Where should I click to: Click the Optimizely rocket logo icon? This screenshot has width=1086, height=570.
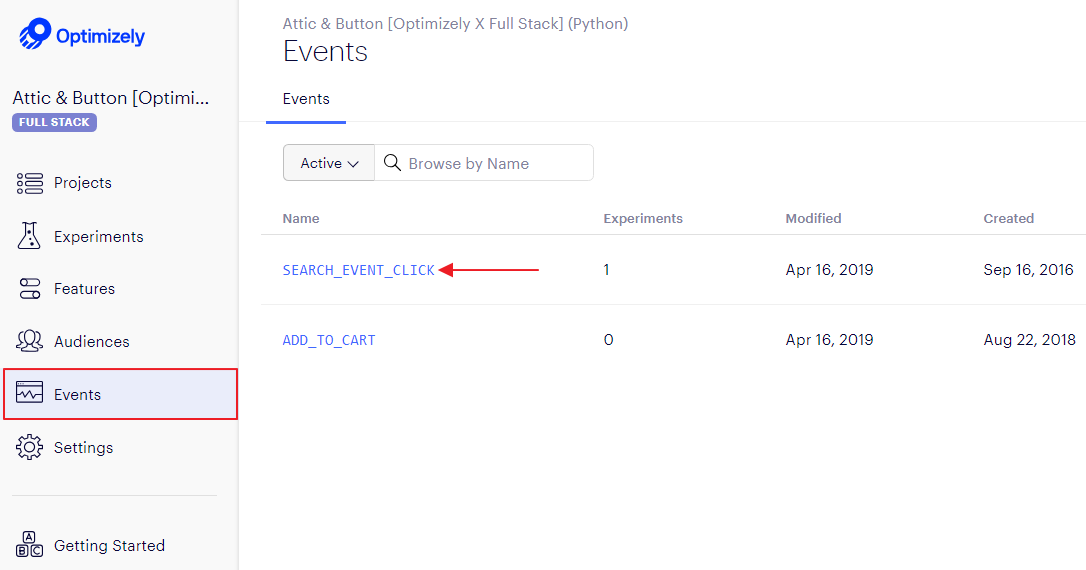click(35, 34)
